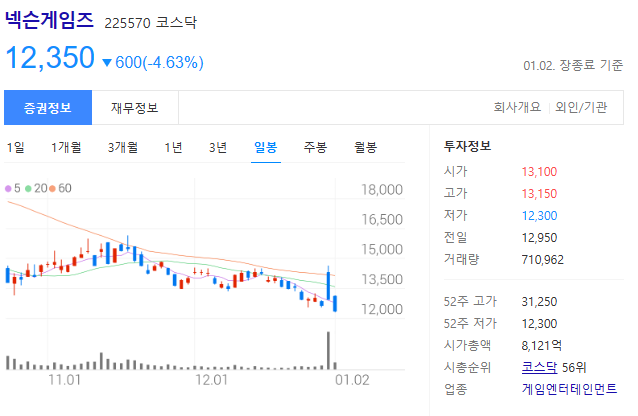Screen dimensions: 638x416
Task: Select the 월봉 monthly chart tab
Action: click(x=365, y=147)
